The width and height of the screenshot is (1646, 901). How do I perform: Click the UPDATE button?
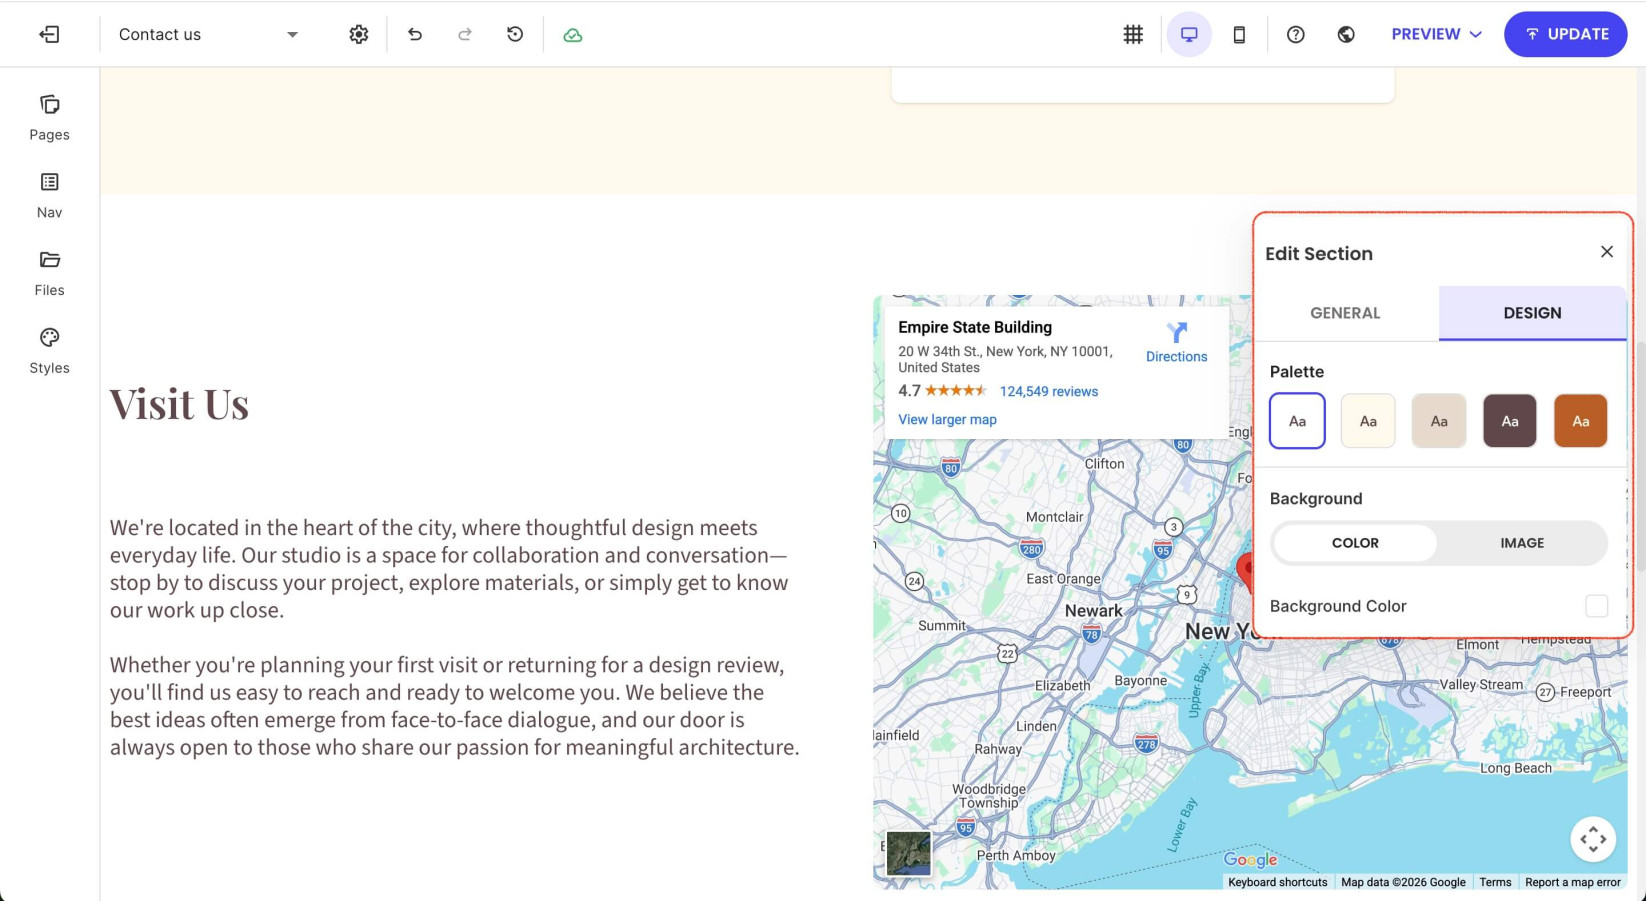[1565, 34]
